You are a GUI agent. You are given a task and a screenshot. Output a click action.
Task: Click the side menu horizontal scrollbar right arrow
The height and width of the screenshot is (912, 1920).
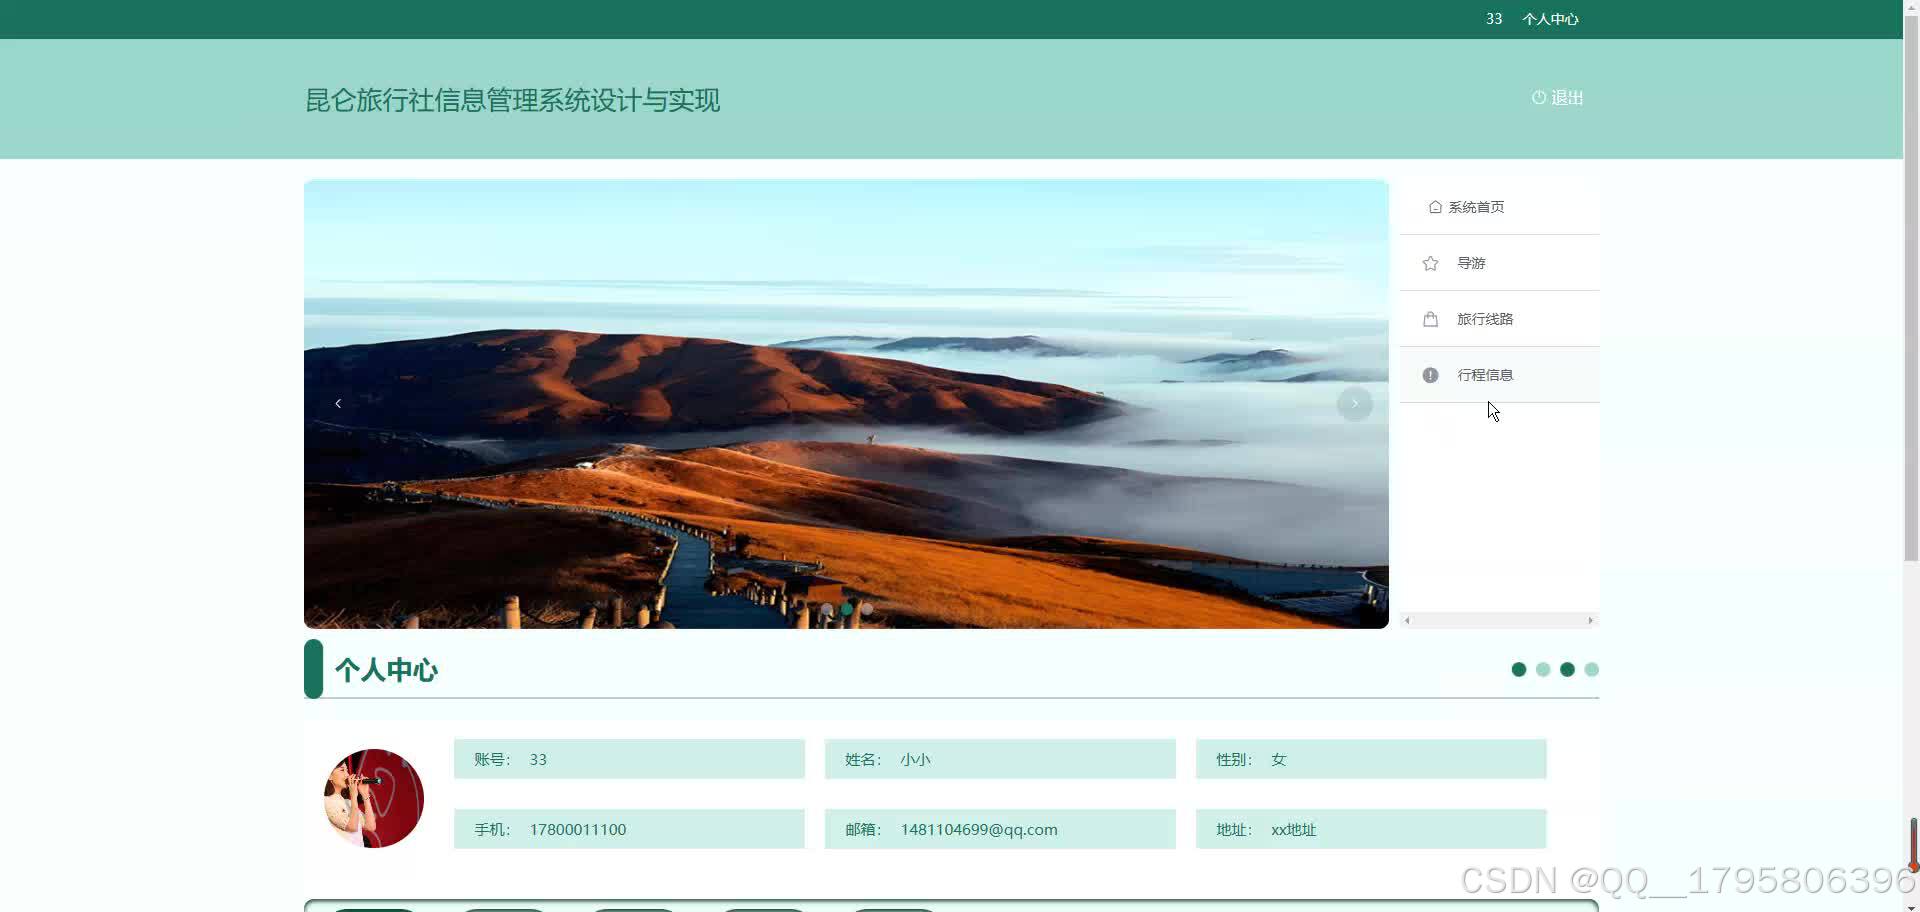(1590, 621)
